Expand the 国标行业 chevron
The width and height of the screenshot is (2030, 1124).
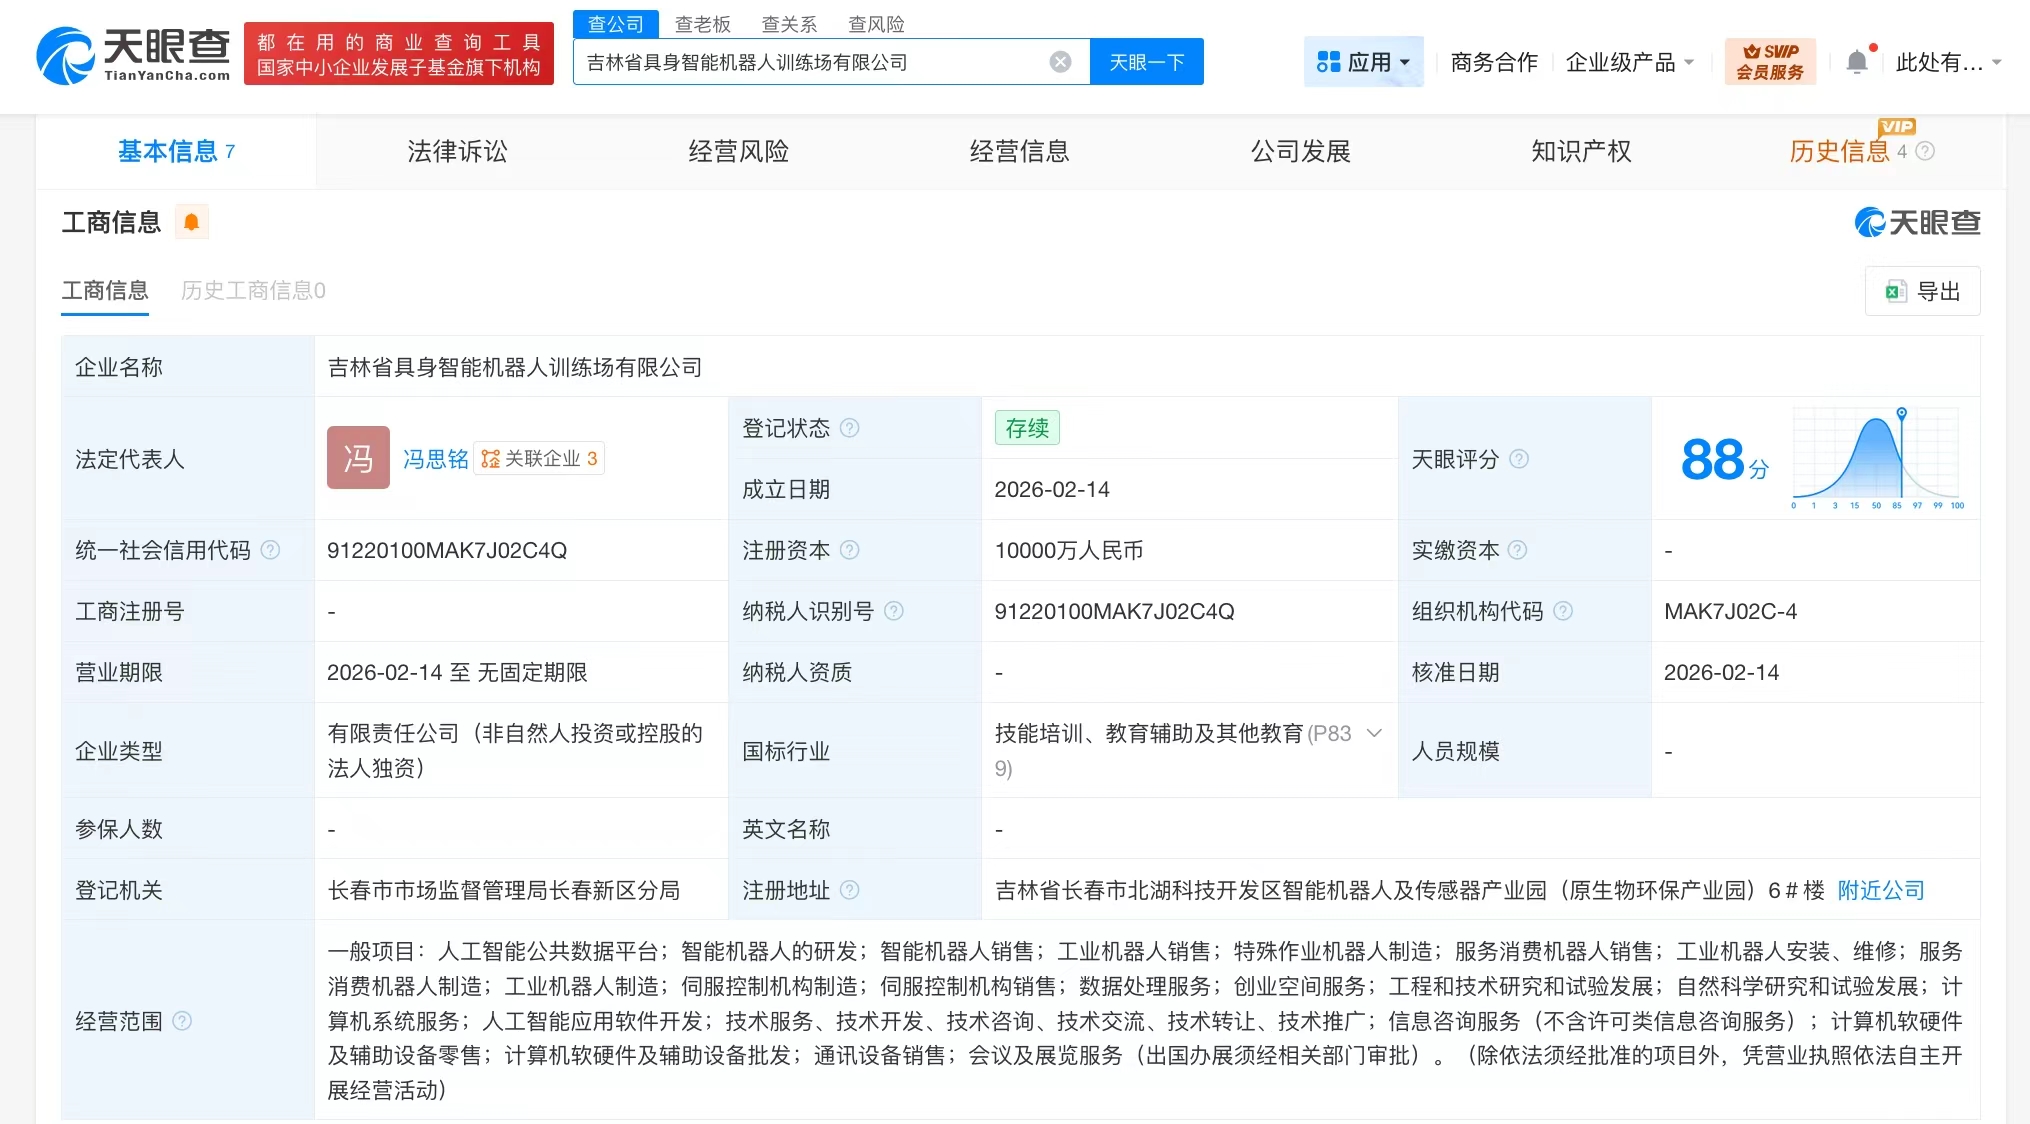click(x=1374, y=733)
